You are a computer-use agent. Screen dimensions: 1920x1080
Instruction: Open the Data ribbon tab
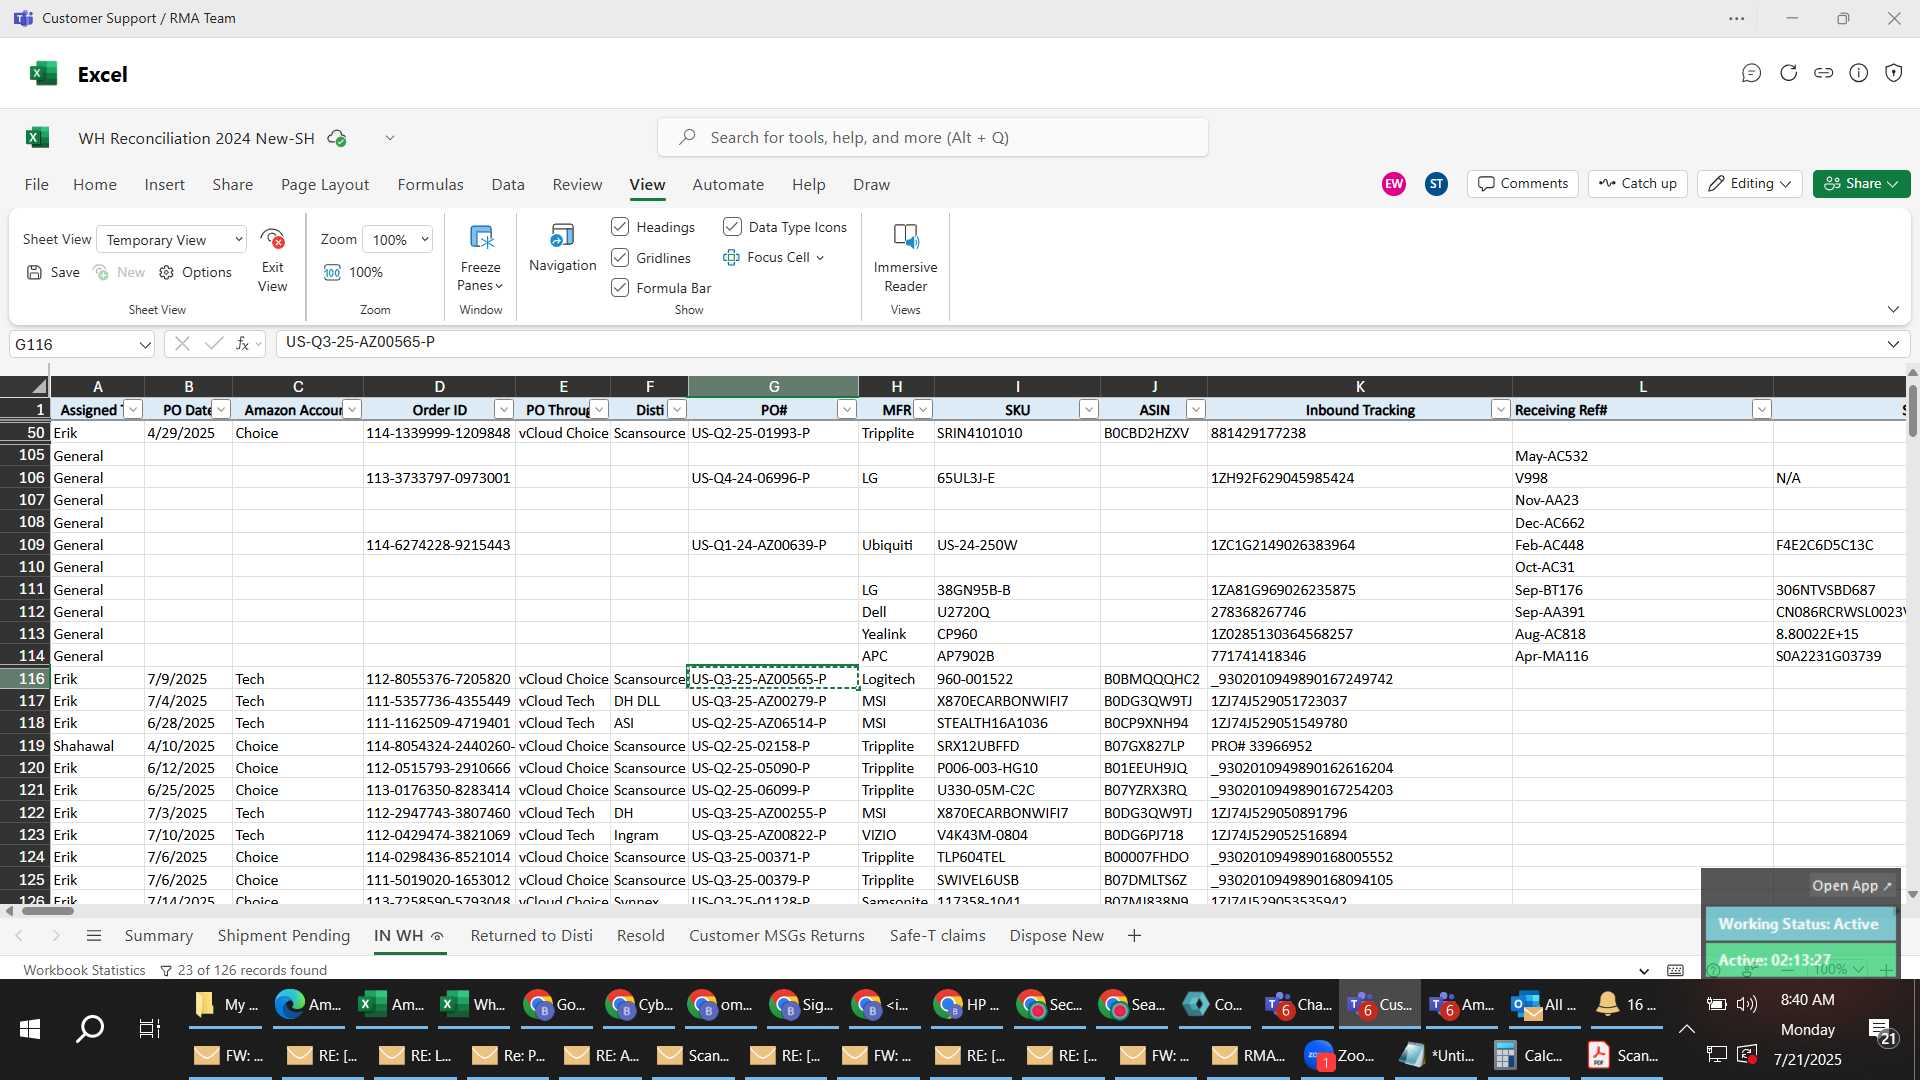(x=508, y=185)
